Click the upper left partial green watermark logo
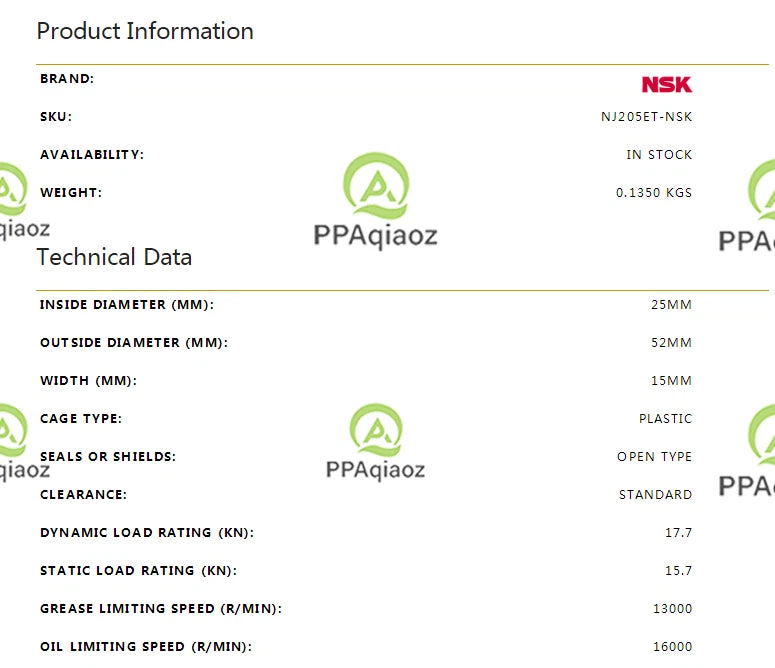This screenshot has height=668, width=775. tap(21, 201)
